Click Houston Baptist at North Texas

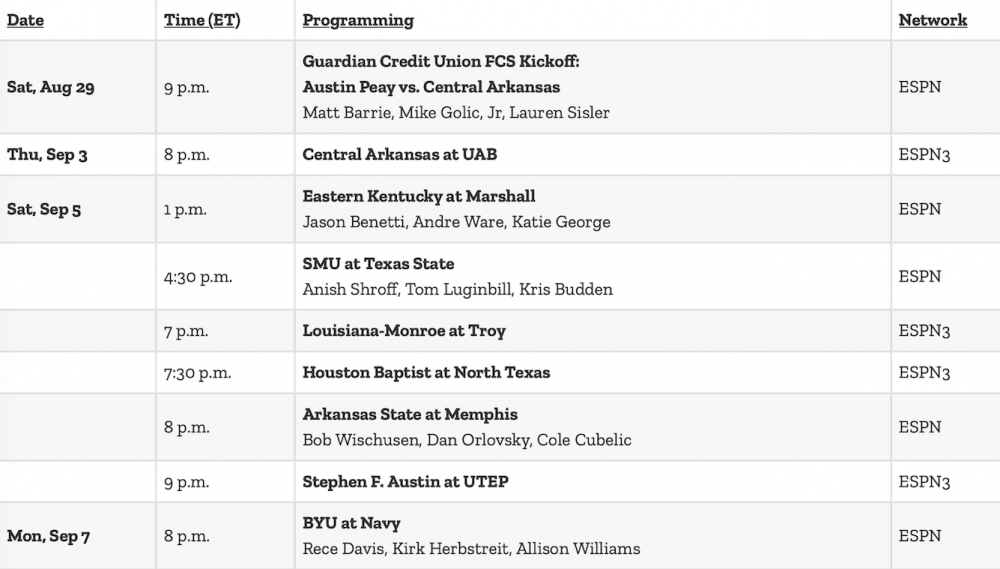pos(426,373)
